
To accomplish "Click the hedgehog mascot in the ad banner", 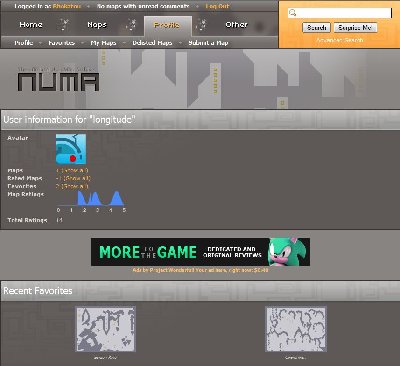I will 289,252.
